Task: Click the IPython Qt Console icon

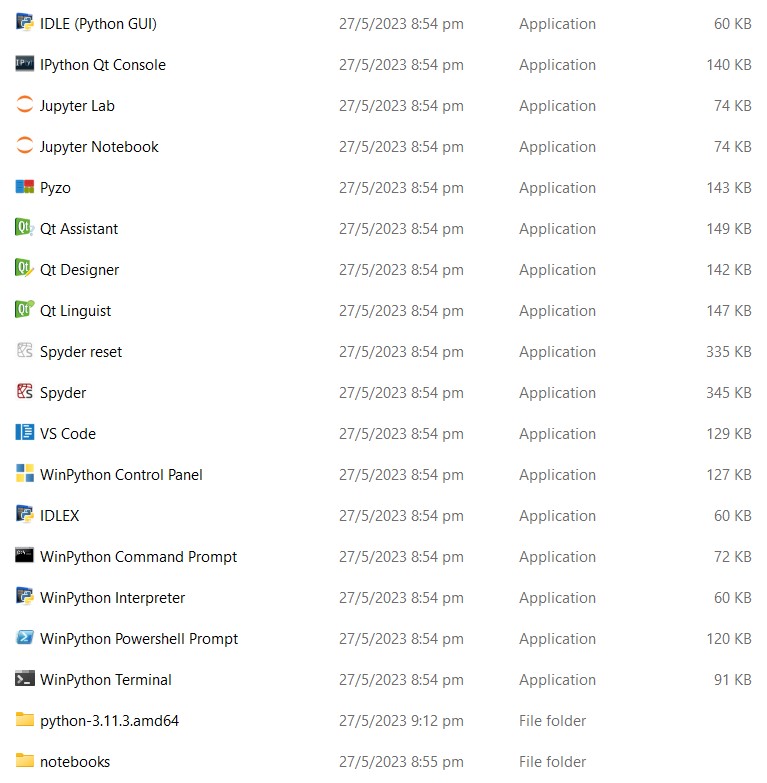Action: click(24, 63)
